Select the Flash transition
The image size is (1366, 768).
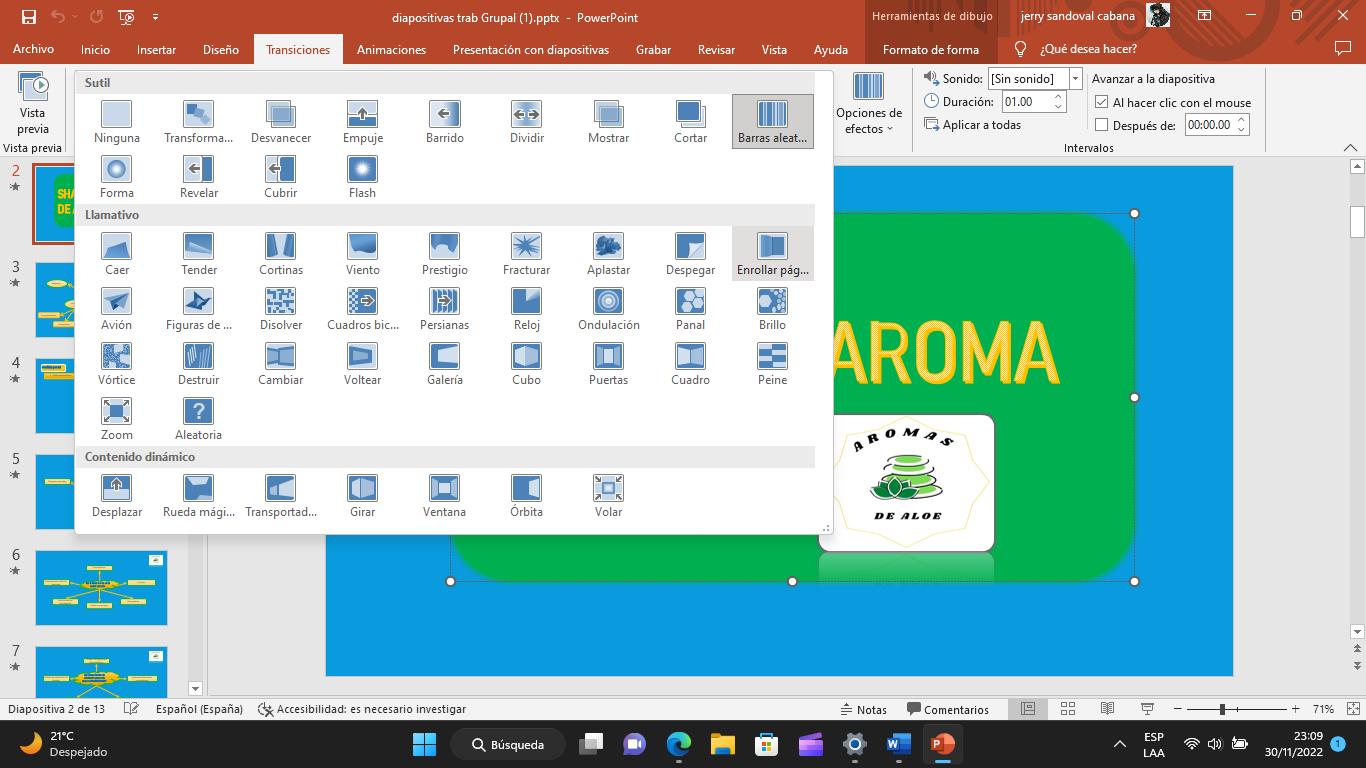[363, 177]
